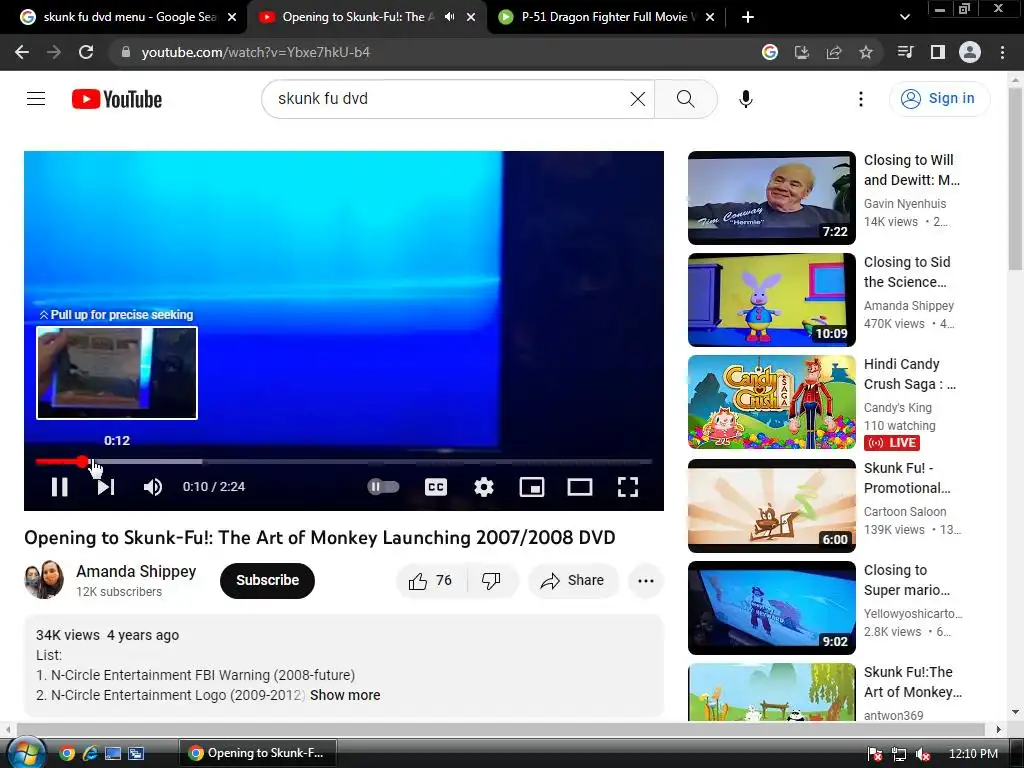Close the P-51 Dragon Fighter tab
1024x768 pixels.
point(711,17)
